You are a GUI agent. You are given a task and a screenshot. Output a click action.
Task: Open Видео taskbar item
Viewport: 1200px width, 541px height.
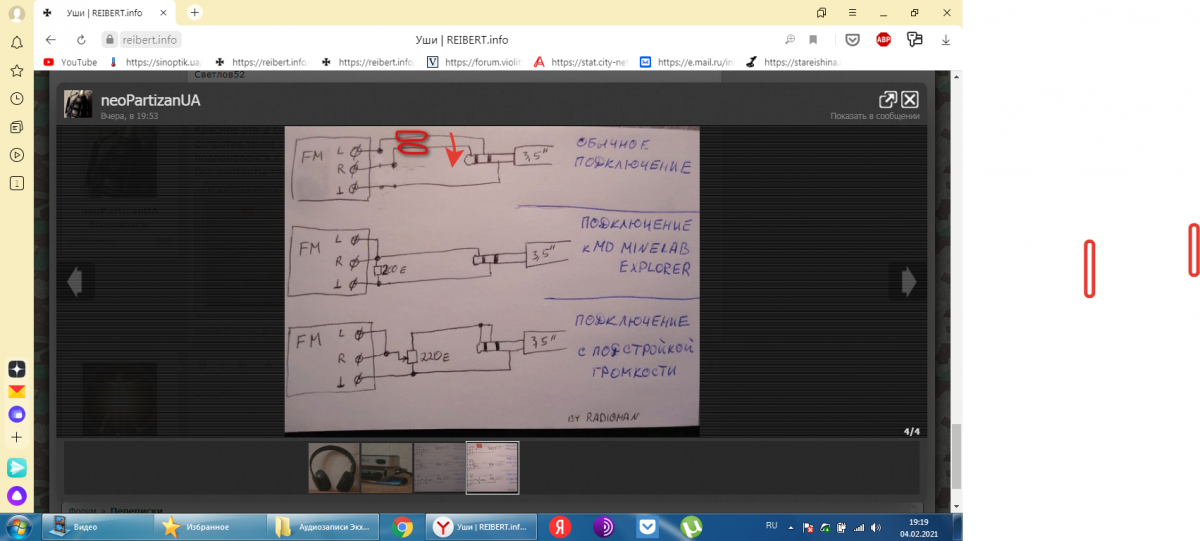click(x=97, y=526)
